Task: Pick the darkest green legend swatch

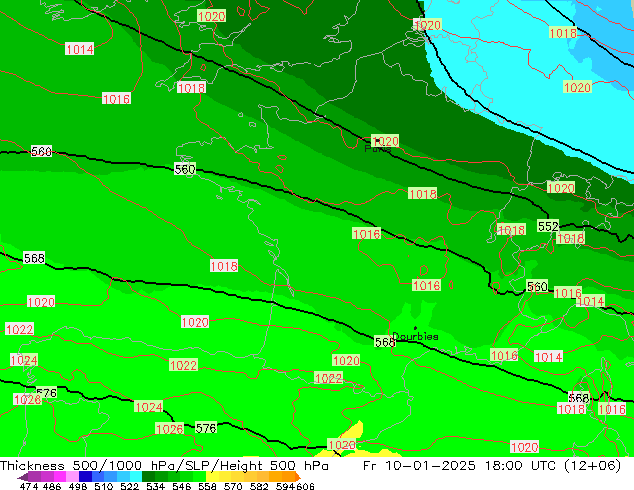Action: [148, 476]
